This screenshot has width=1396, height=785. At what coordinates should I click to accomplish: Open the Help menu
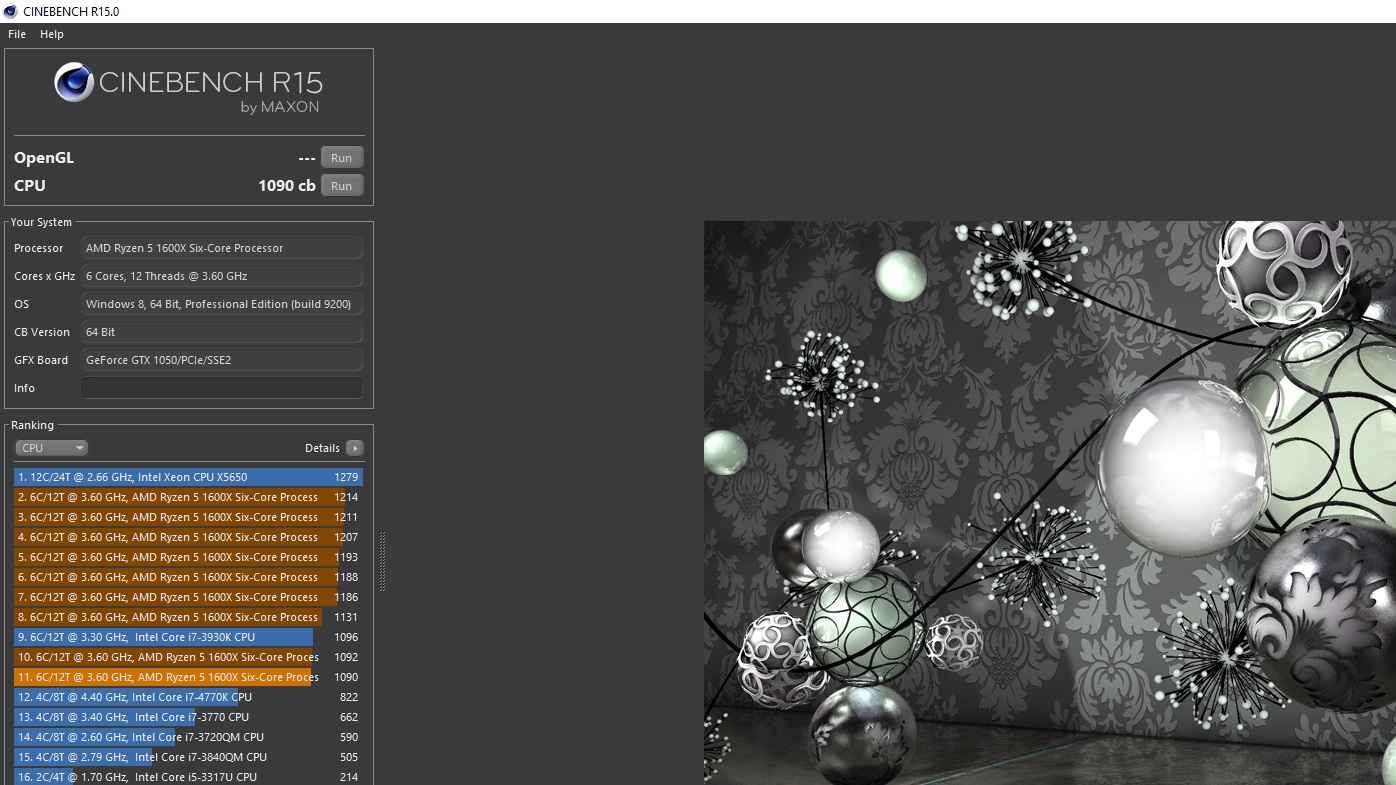[52, 34]
